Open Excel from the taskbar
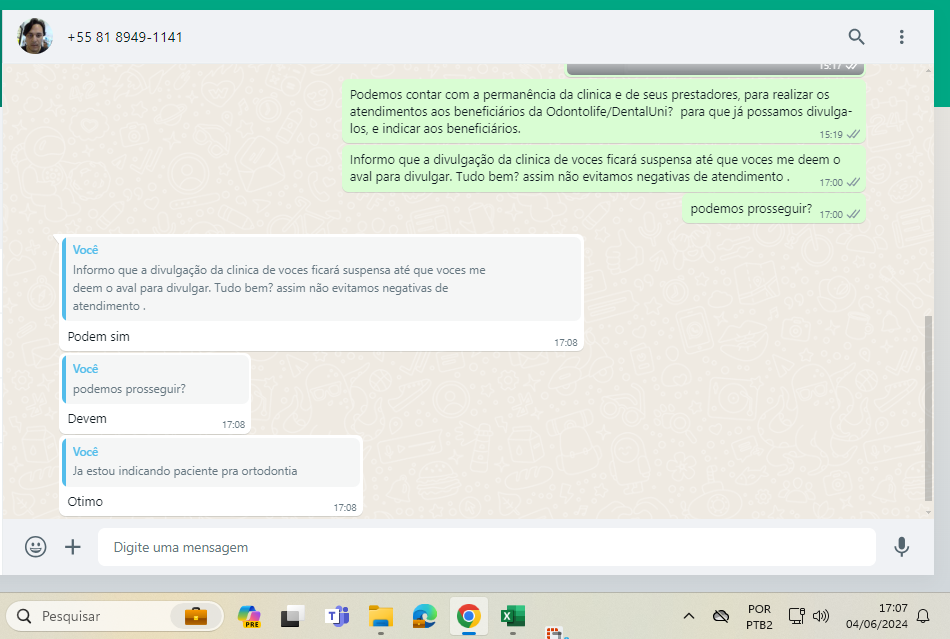The image size is (950, 639). (513, 616)
